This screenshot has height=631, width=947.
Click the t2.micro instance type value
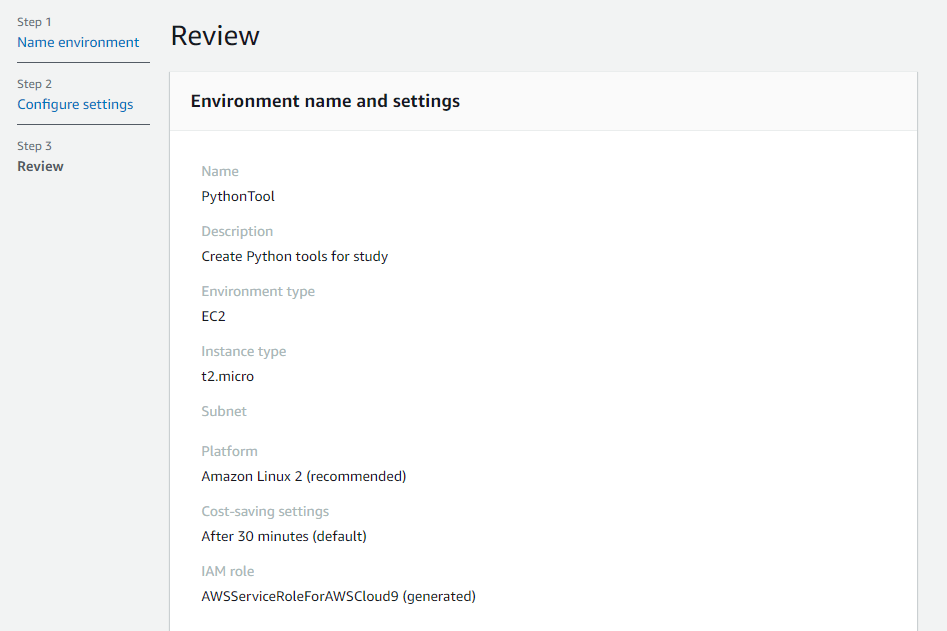tap(228, 376)
